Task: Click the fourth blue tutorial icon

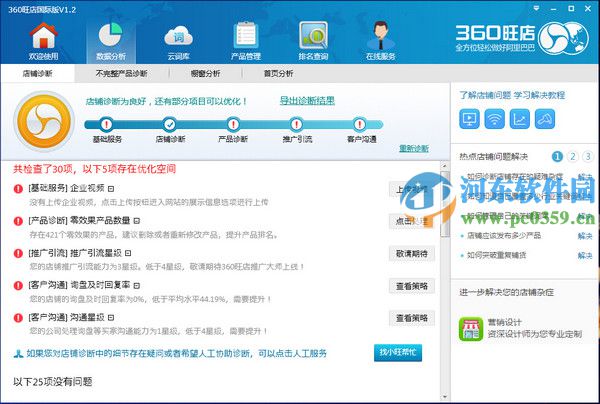Action: pyautogui.click(x=545, y=119)
